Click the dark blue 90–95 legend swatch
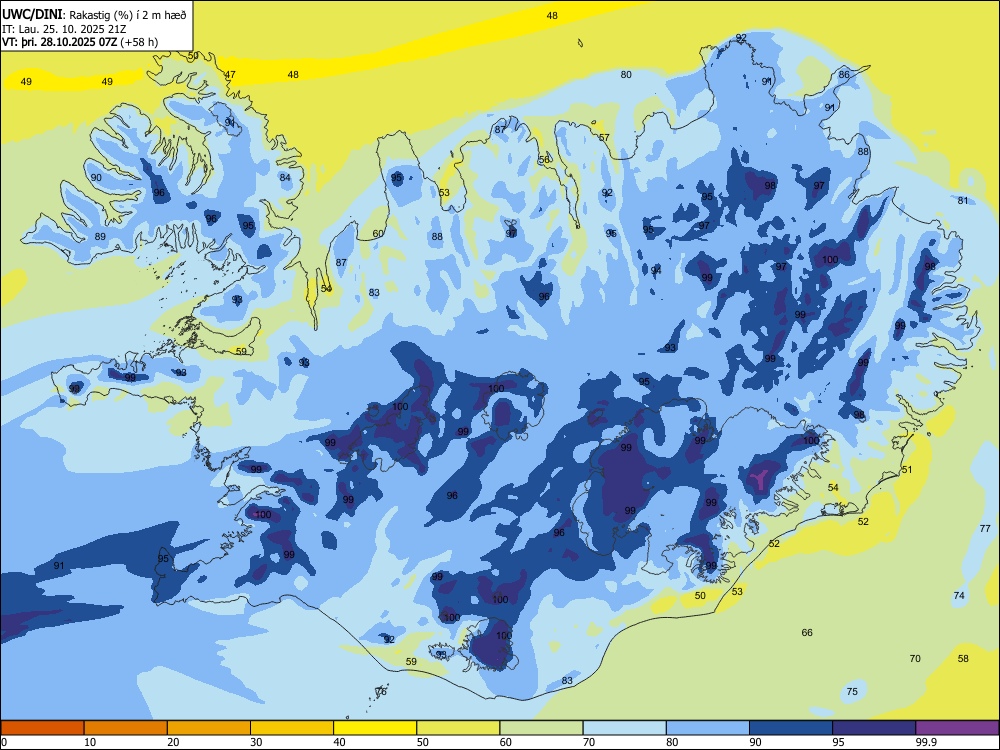Viewport: 1000px width, 750px height. 791,728
